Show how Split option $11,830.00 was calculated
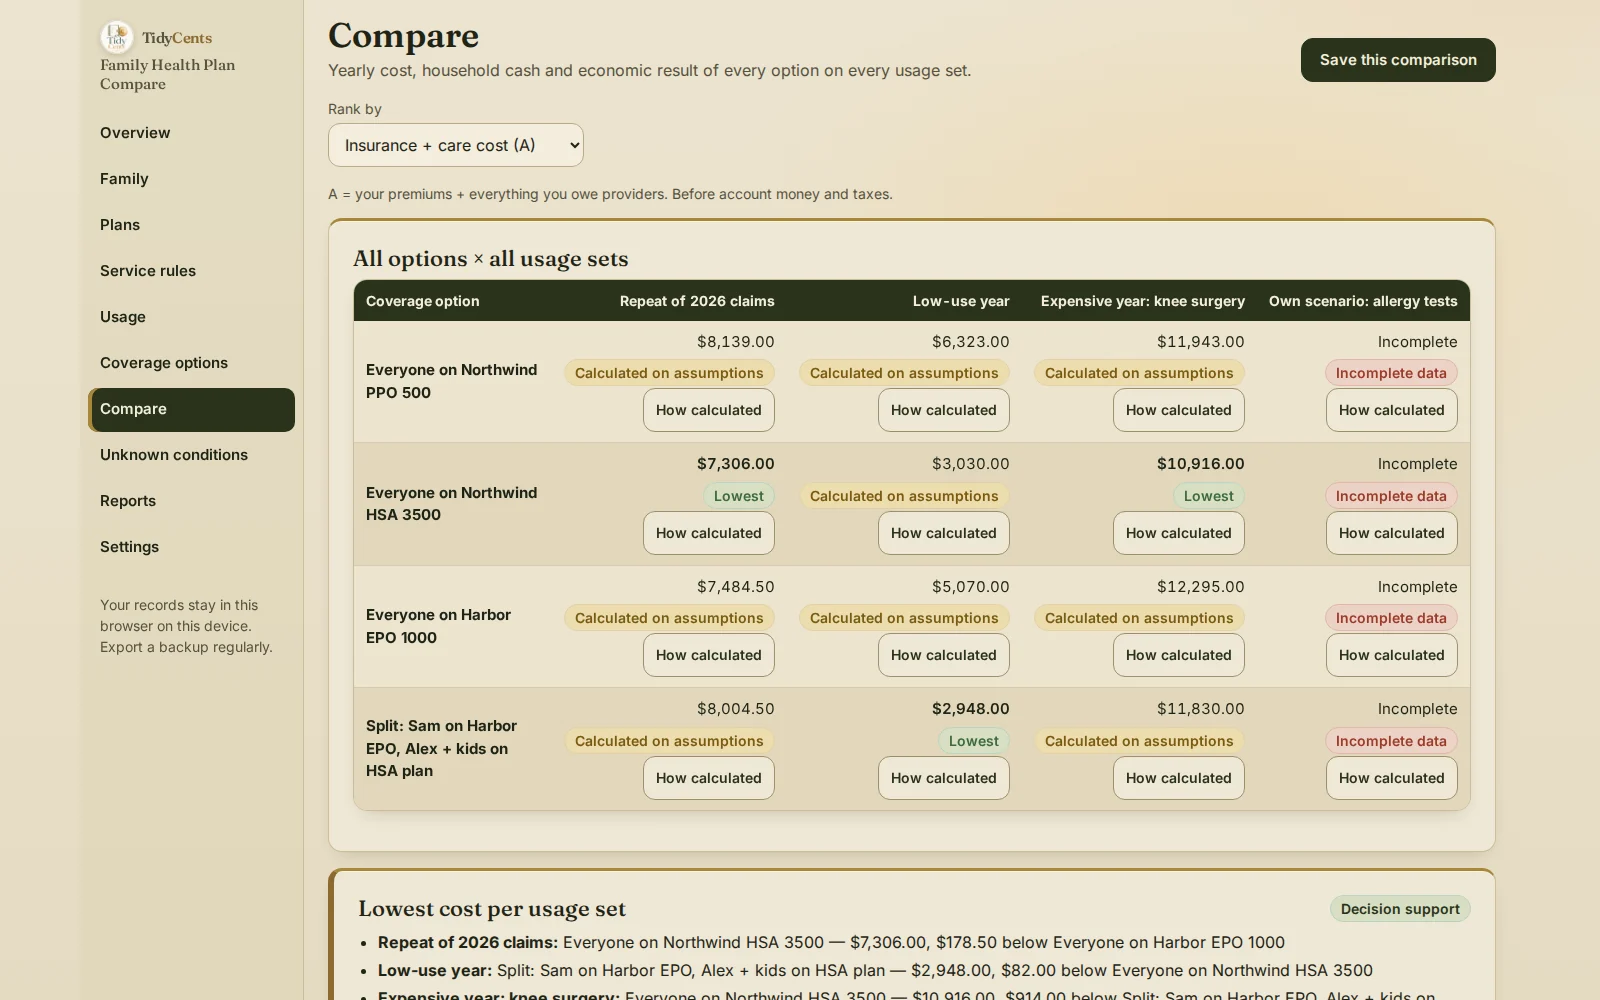Screen dimensions: 1600x1000 pos(1179,778)
